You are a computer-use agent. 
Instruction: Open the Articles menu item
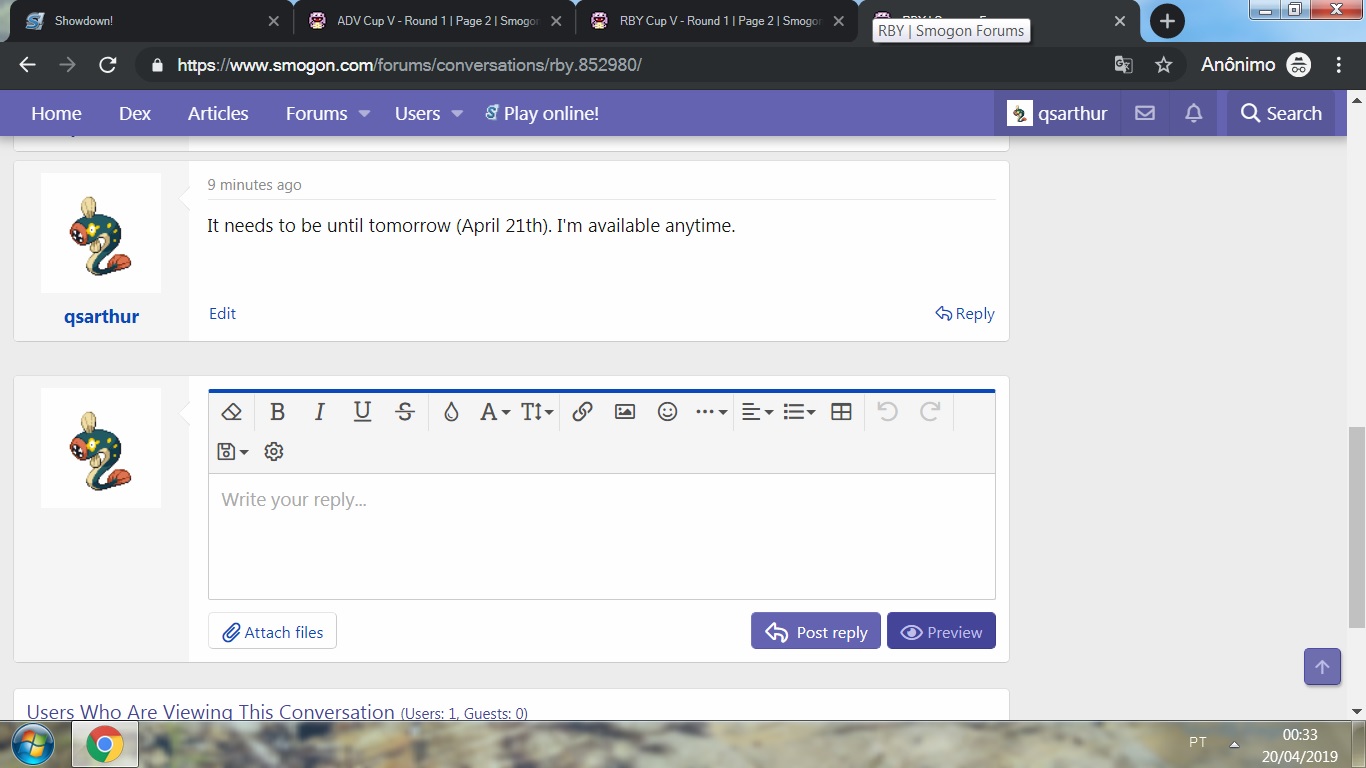click(x=218, y=114)
